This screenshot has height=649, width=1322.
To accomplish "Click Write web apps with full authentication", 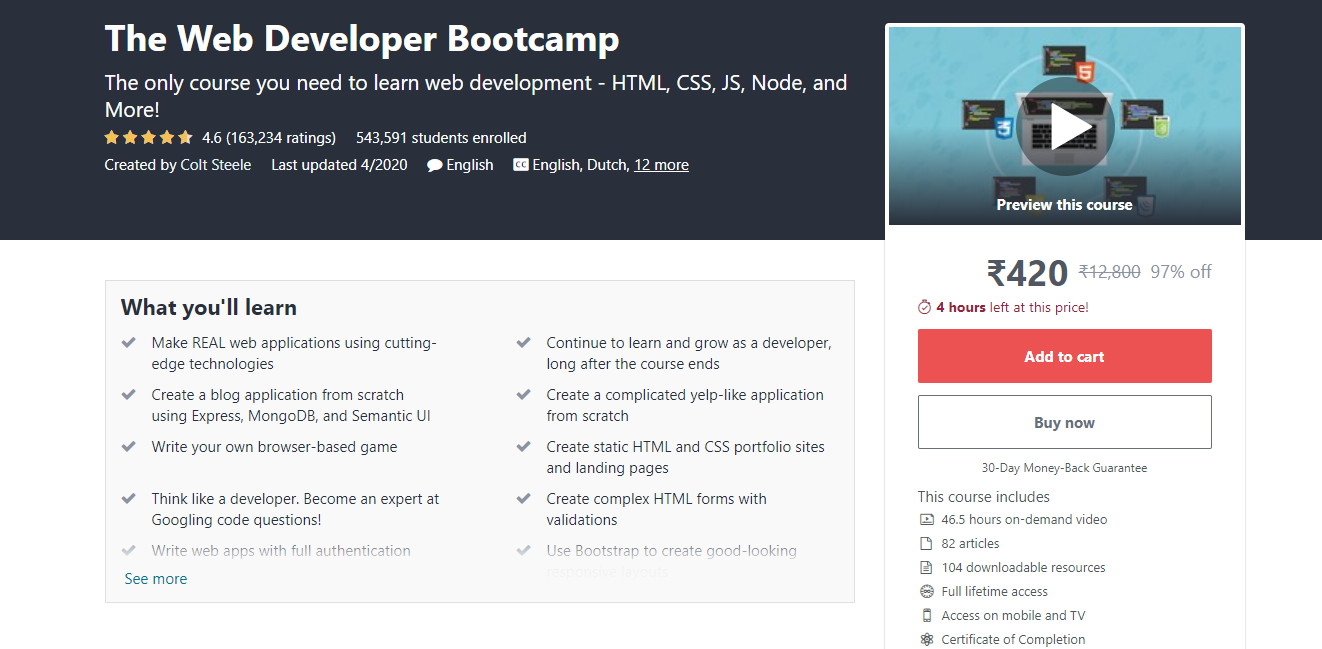I will pyautogui.click(x=281, y=551).
